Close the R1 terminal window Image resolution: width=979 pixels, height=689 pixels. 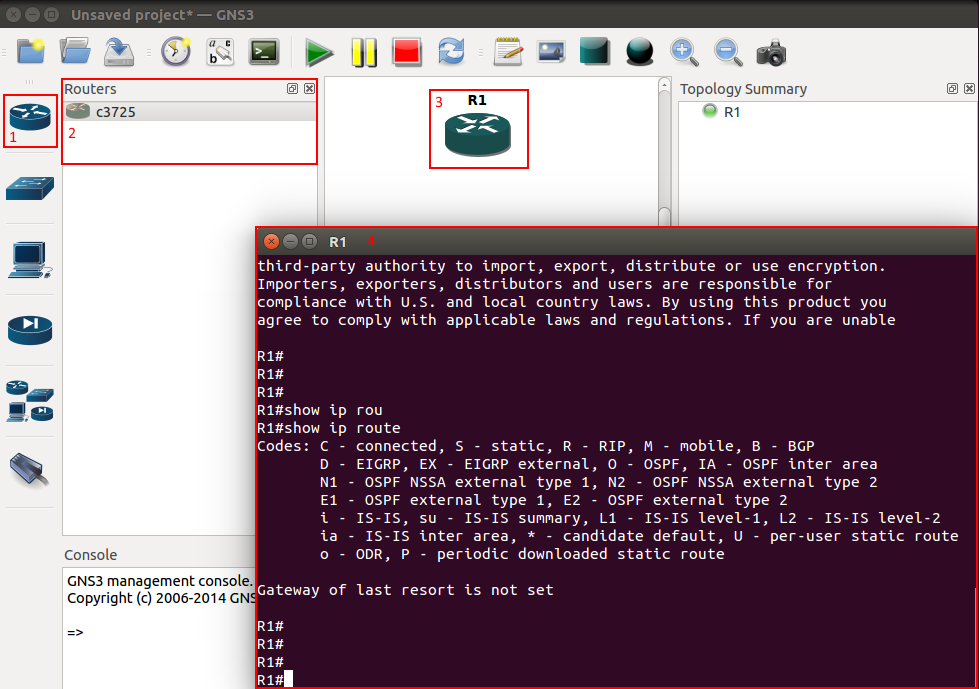coord(271,242)
